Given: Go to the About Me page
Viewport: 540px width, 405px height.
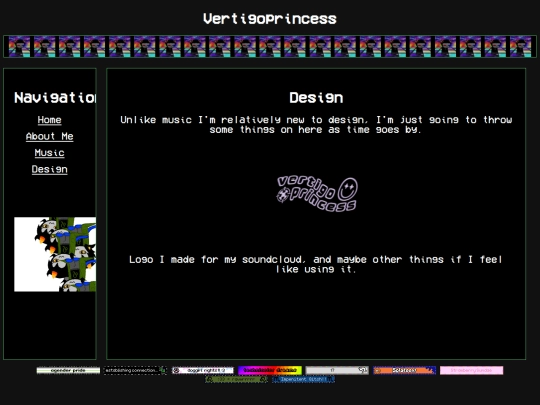Looking at the screenshot, I should coord(49,136).
